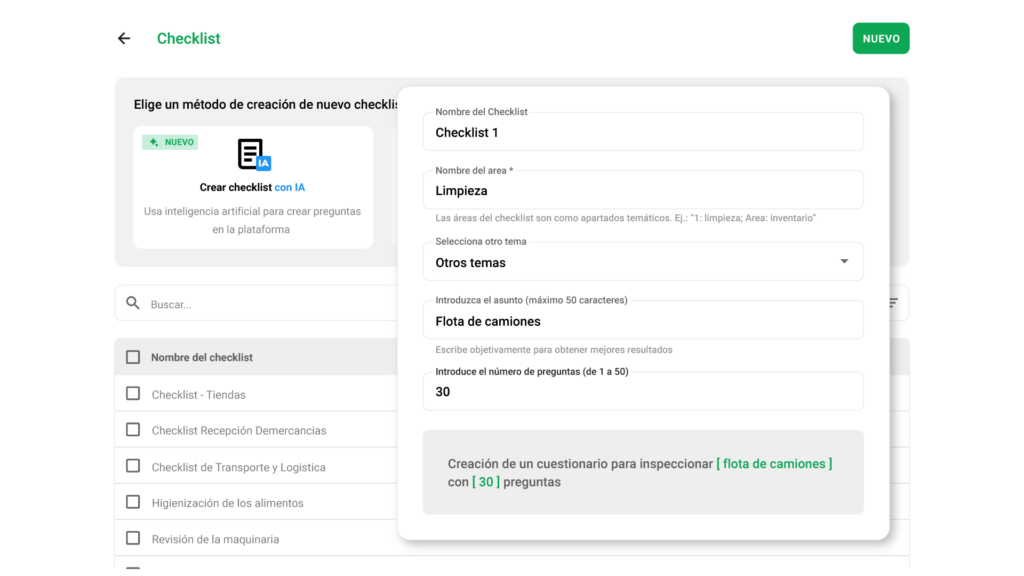
Task: Go back using the left arrow icon
Action: click(124, 39)
